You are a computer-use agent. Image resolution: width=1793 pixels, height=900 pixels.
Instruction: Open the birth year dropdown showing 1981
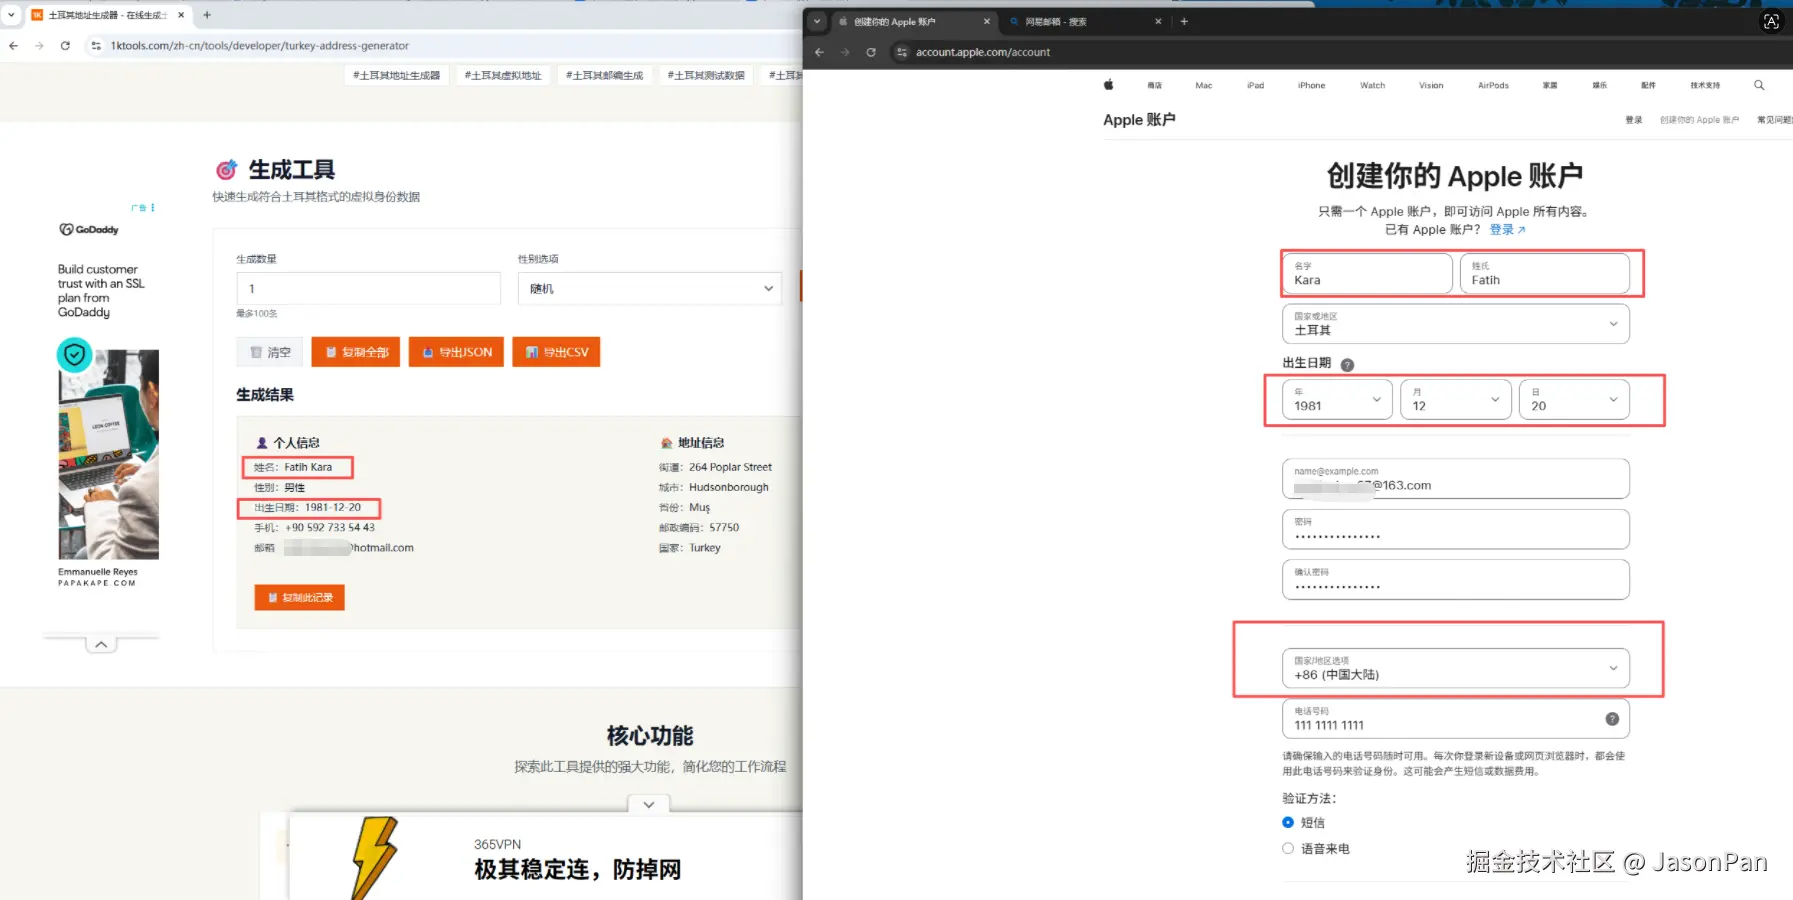[1337, 399]
